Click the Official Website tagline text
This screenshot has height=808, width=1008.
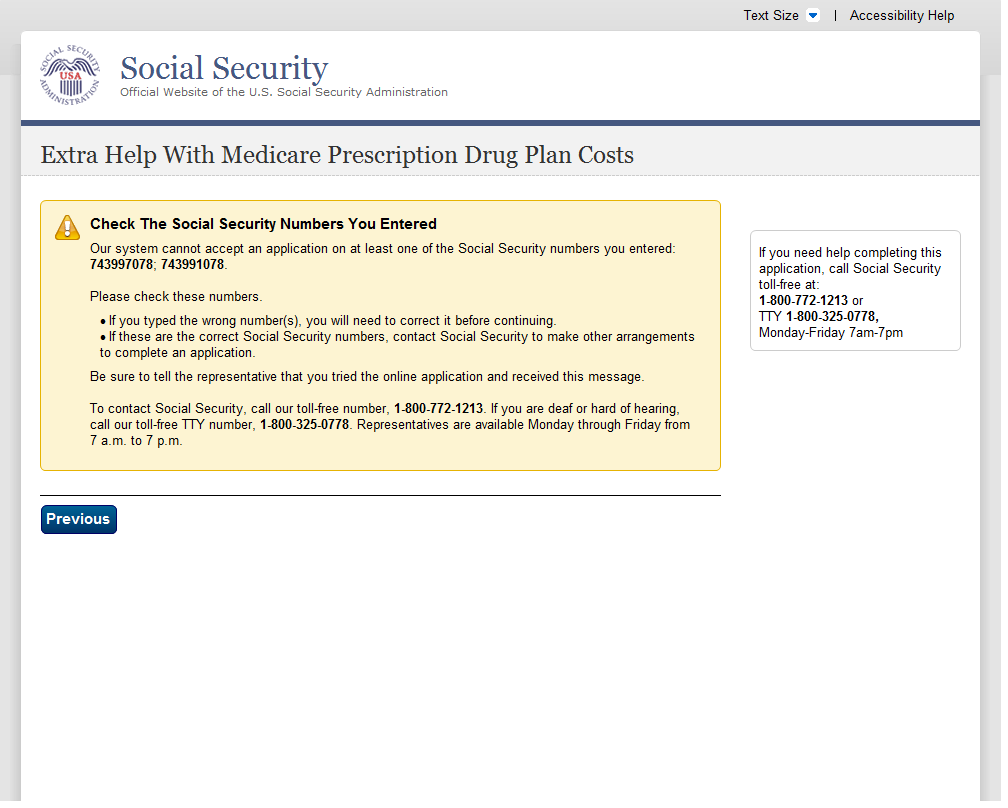click(284, 92)
